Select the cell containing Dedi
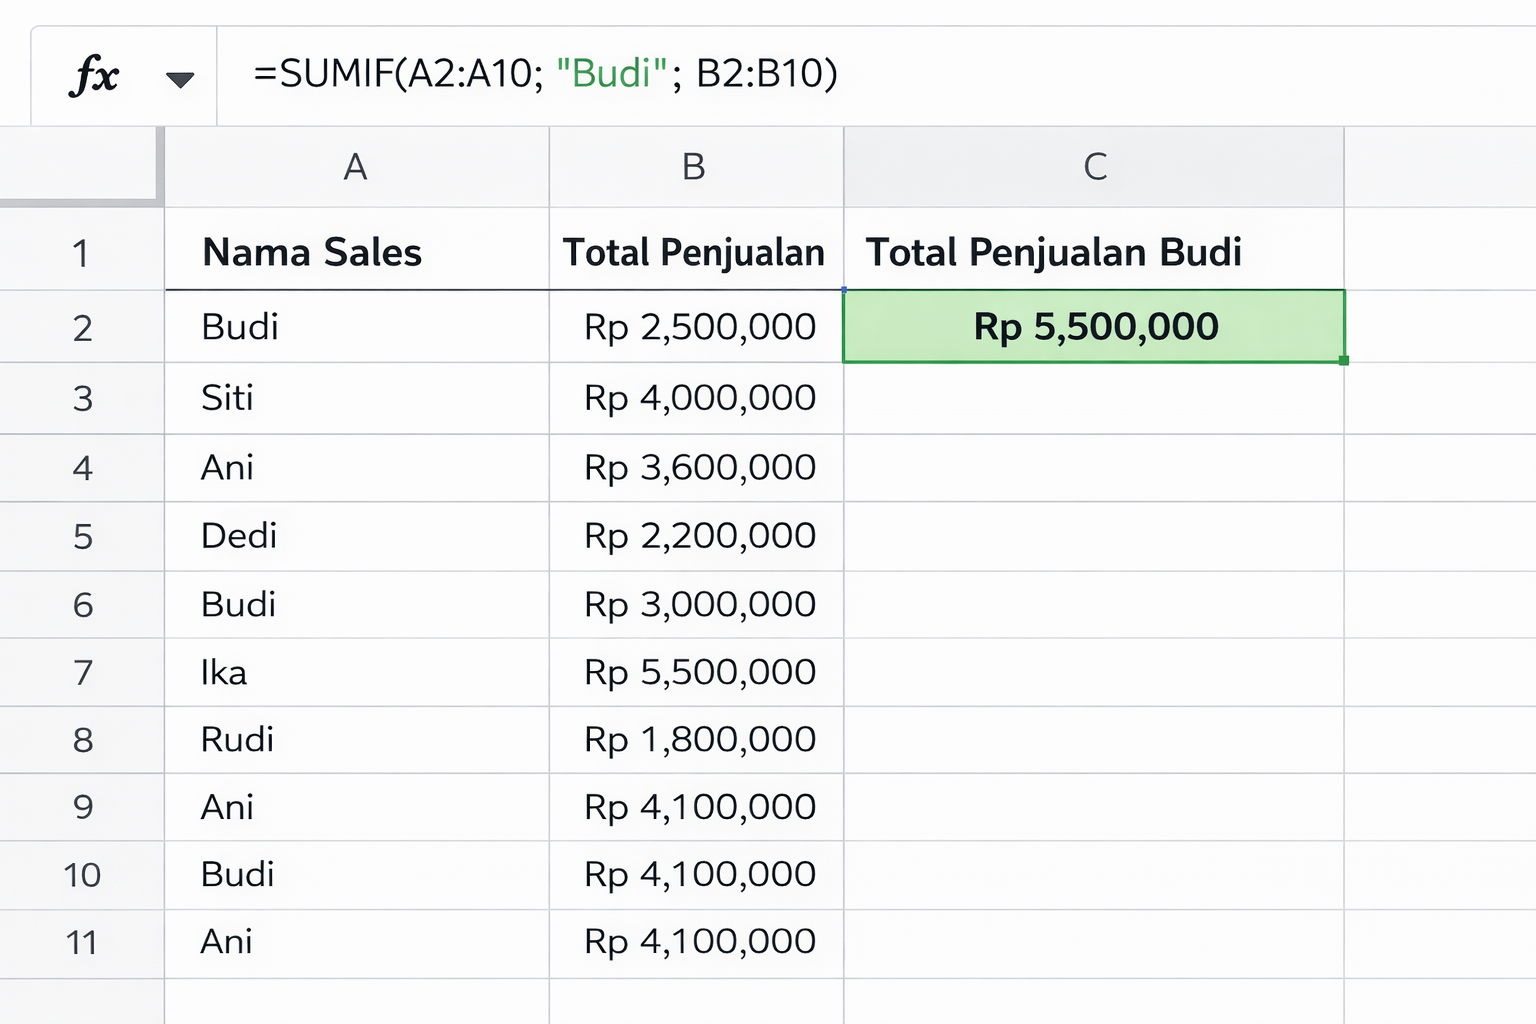This screenshot has height=1024, width=1536. [x=239, y=536]
